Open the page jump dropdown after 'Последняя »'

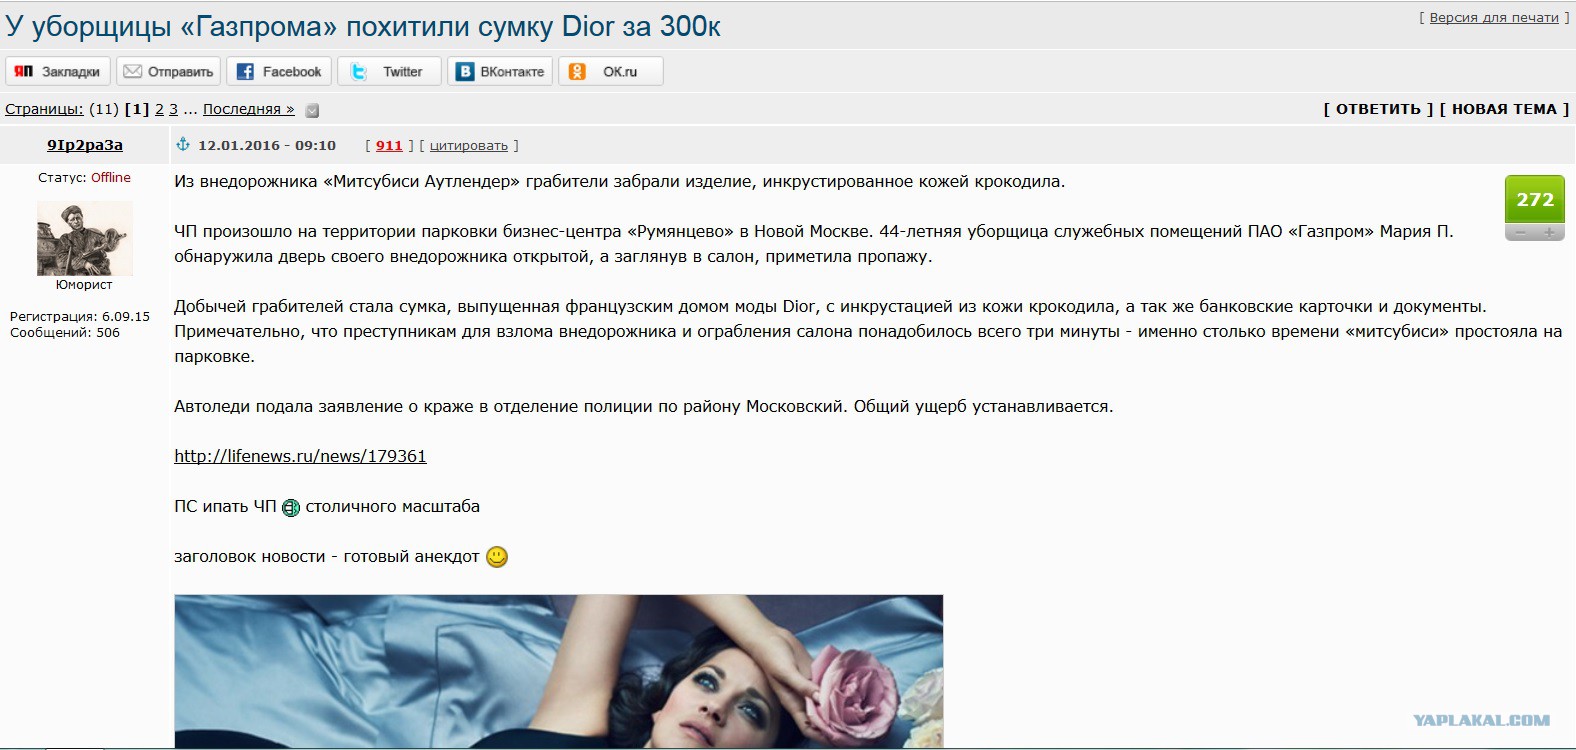click(312, 110)
